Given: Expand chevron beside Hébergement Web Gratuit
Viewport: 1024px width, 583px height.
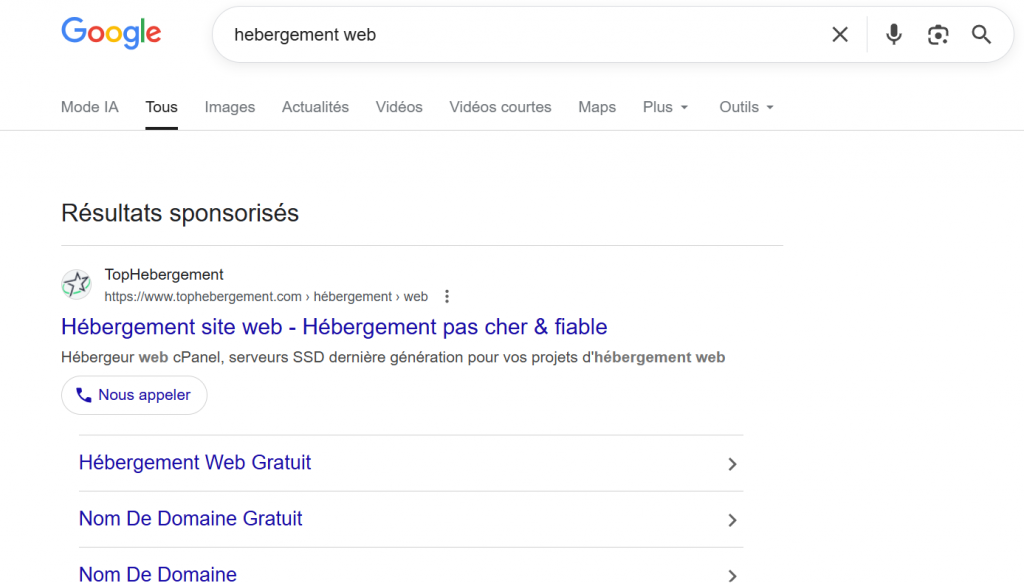Looking at the screenshot, I should [732, 464].
